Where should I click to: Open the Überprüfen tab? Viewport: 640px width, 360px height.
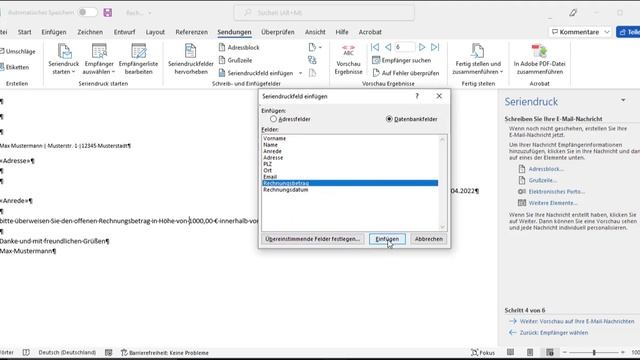[x=278, y=32]
